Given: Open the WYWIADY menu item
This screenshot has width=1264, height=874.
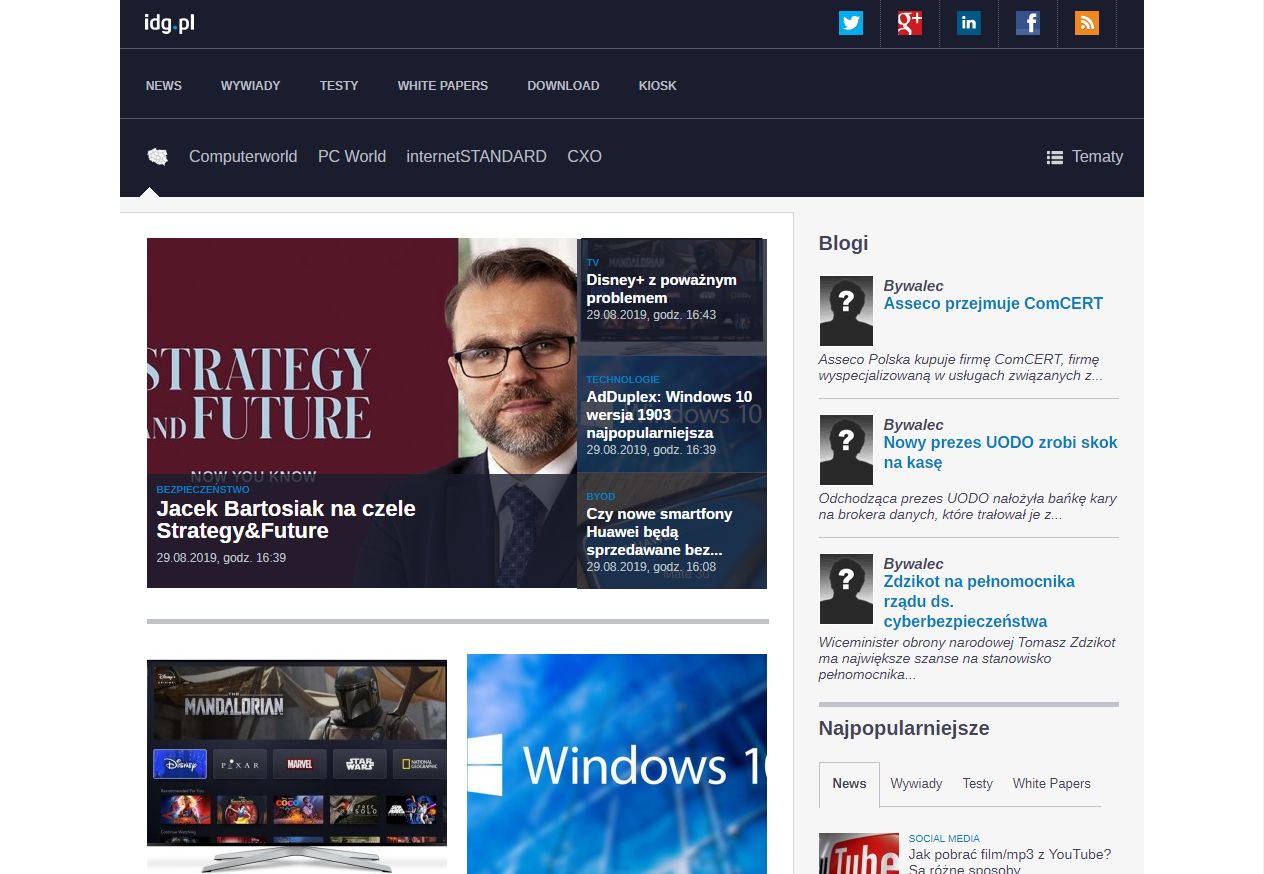Looking at the screenshot, I should [250, 86].
